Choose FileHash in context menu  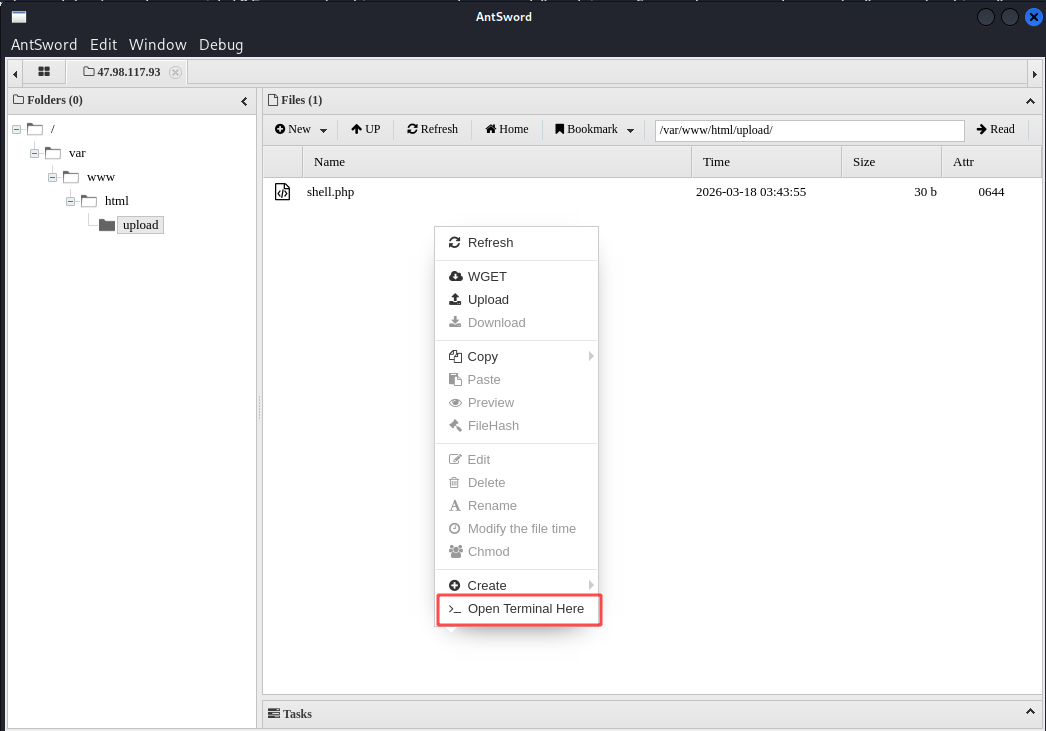(x=516, y=426)
